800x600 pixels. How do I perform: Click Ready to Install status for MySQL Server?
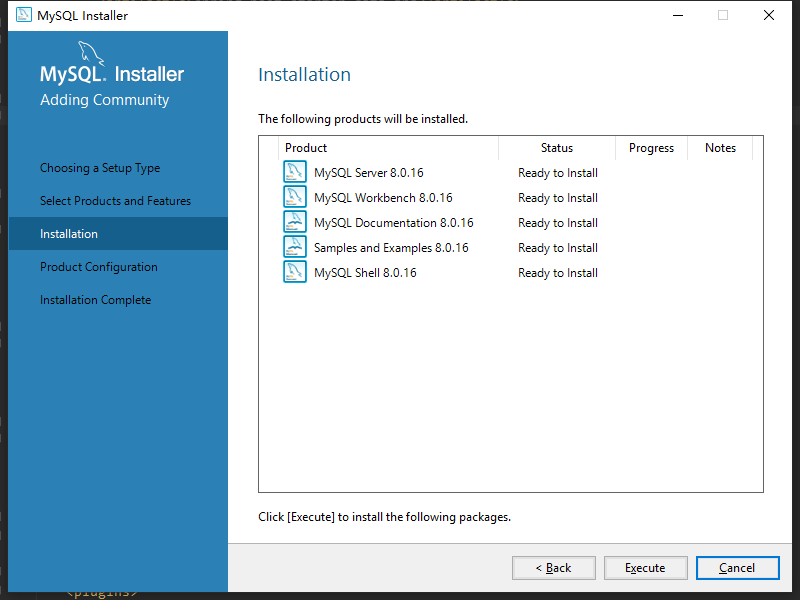click(558, 173)
